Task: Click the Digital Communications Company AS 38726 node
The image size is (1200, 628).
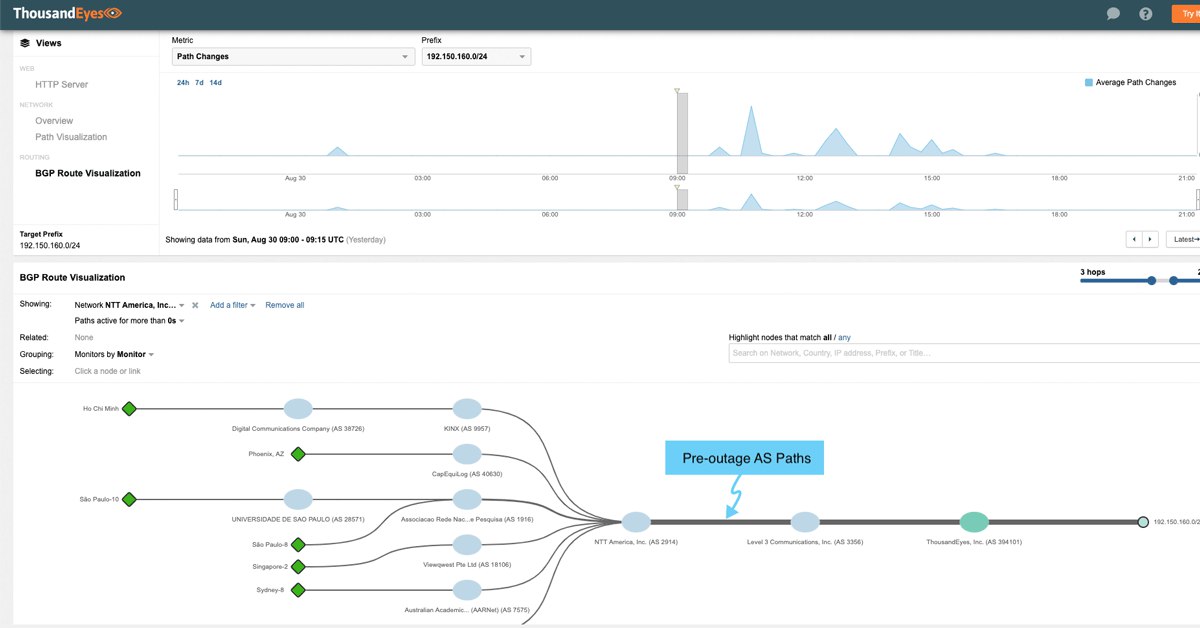Action: (298, 409)
